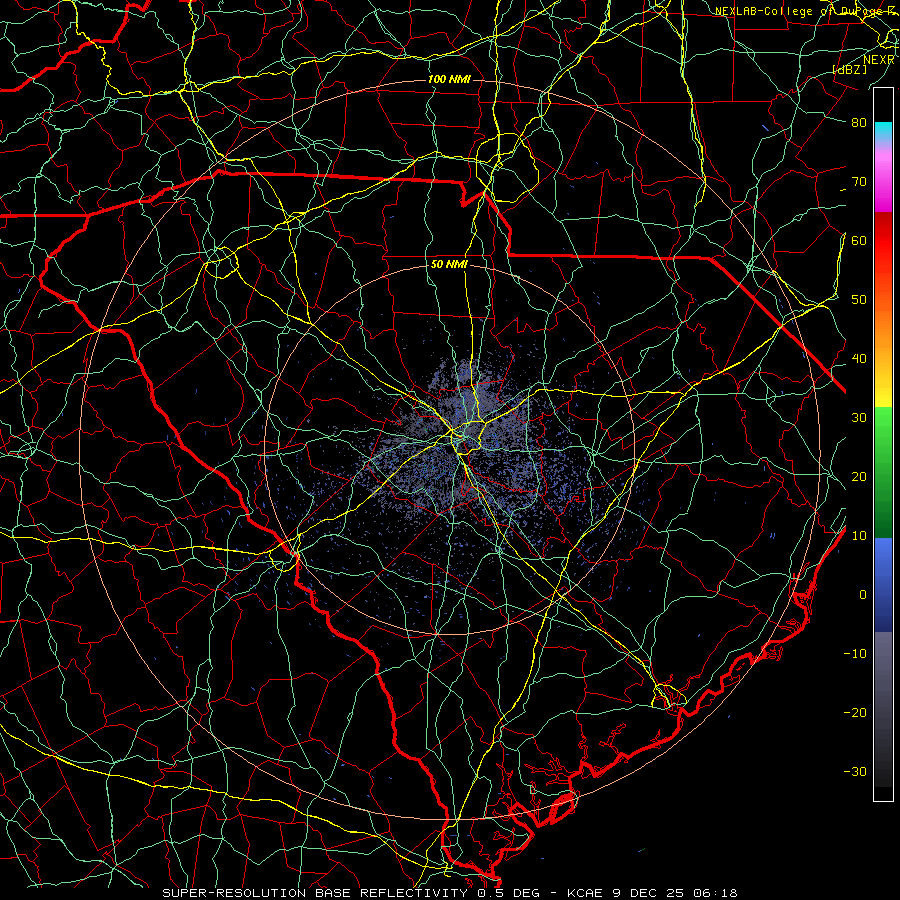Click the "SUPER-RESOLUTION BASE REFLECTIVITY" caption text
This screenshot has height=900, width=900.
[x=315, y=893]
